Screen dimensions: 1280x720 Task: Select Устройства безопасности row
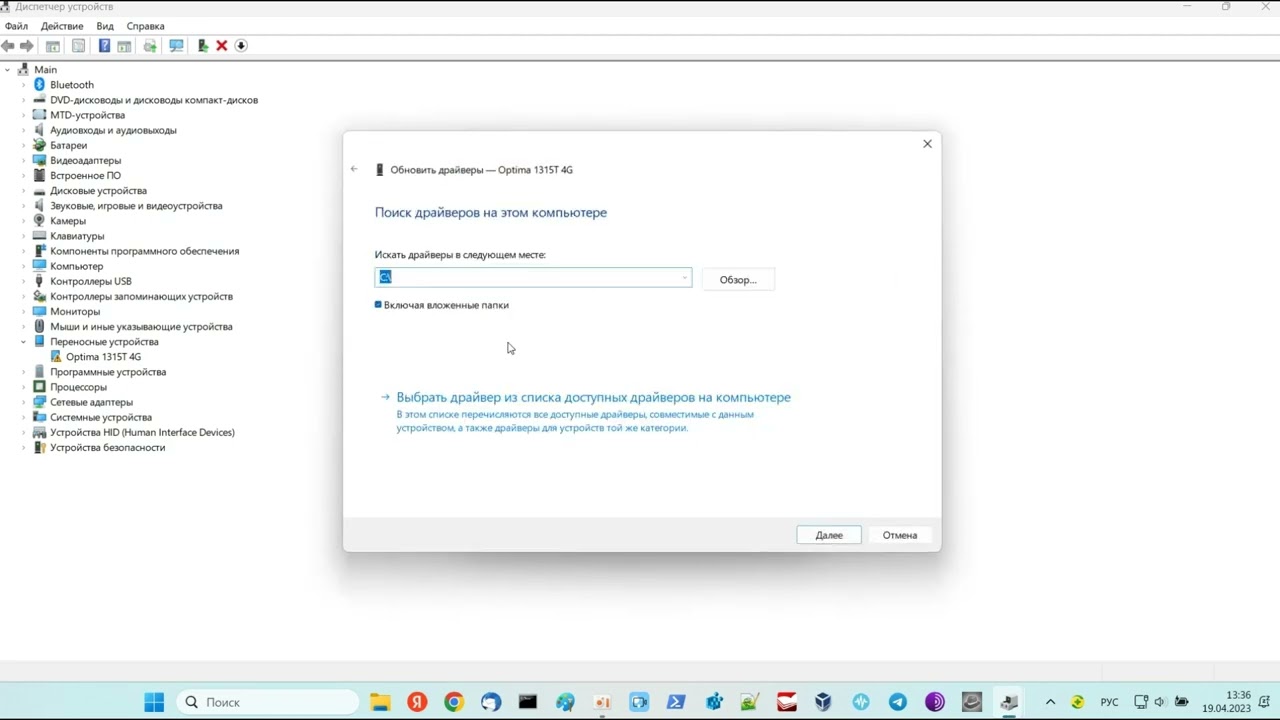click(x=107, y=448)
